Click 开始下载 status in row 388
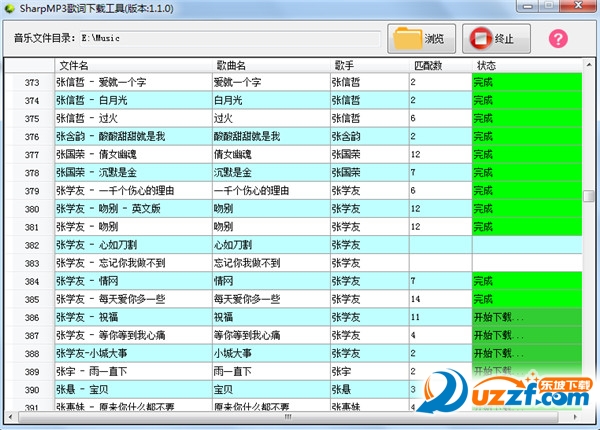 point(527,353)
